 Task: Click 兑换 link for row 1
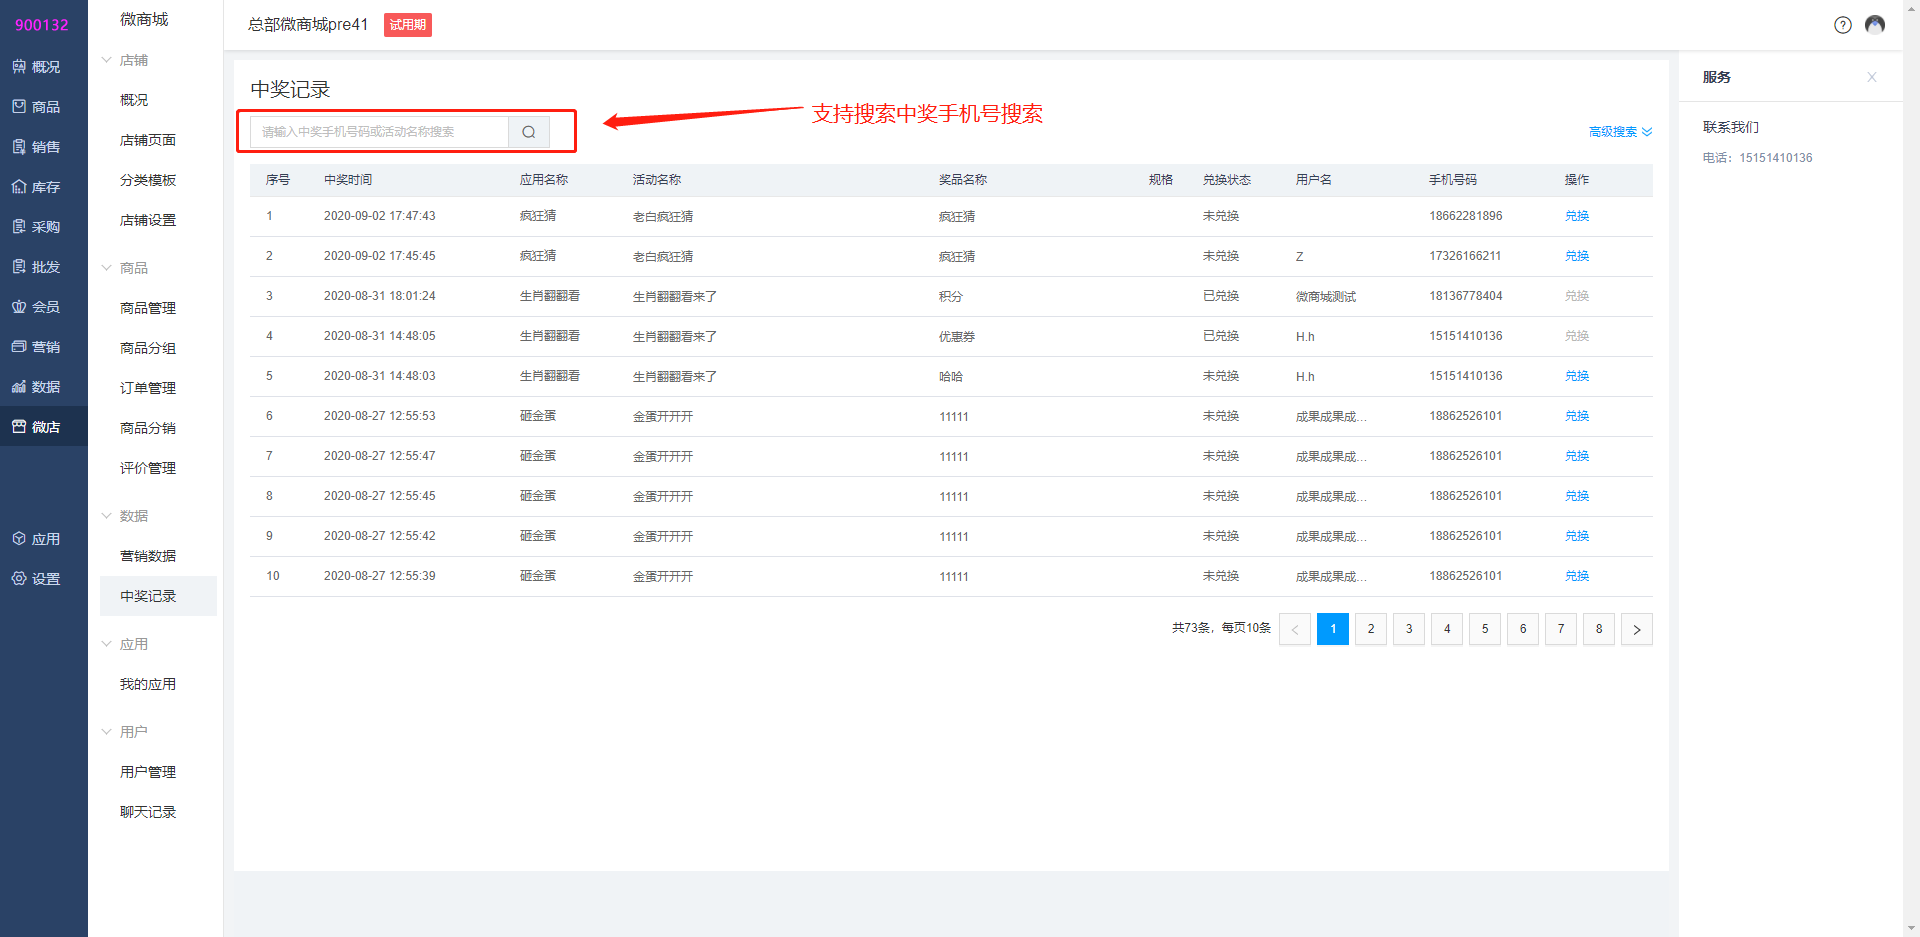tap(1576, 216)
